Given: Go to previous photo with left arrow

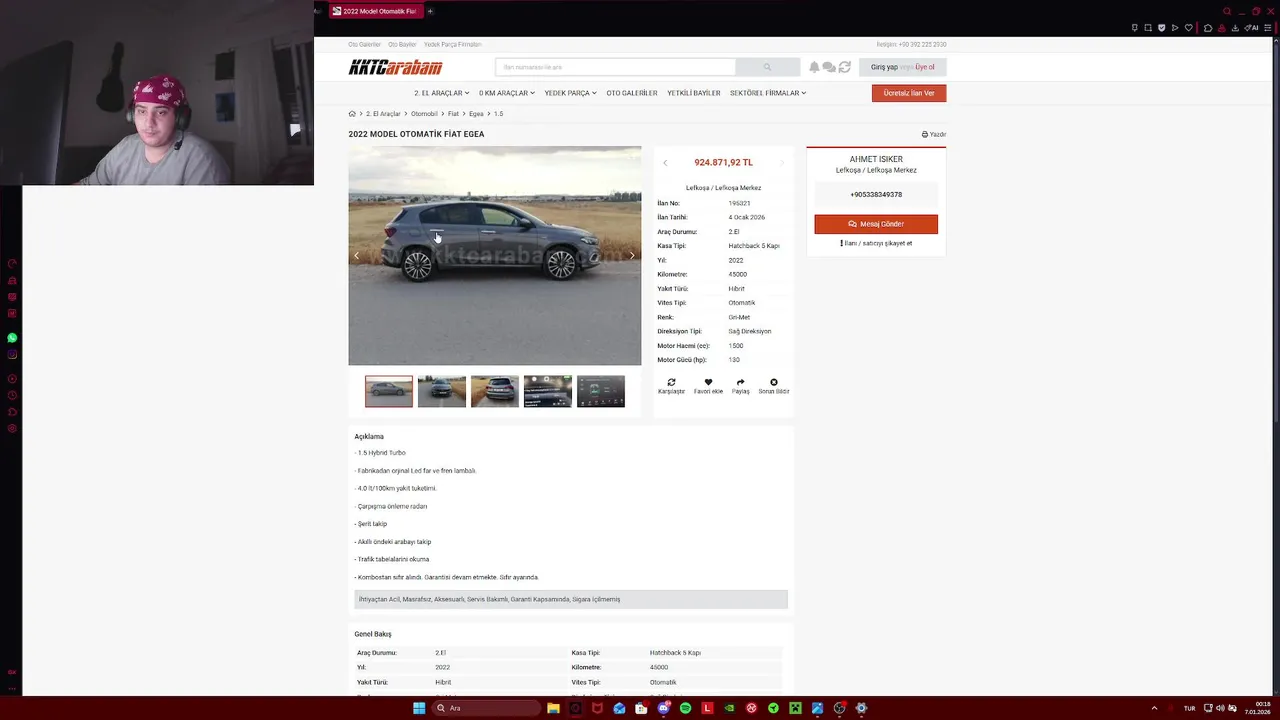Looking at the screenshot, I should click(357, 255).
